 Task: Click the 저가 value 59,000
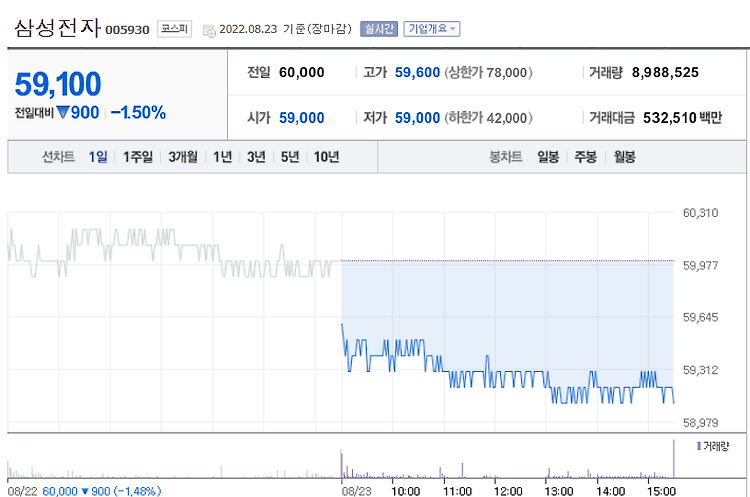[x=417, y=118]
